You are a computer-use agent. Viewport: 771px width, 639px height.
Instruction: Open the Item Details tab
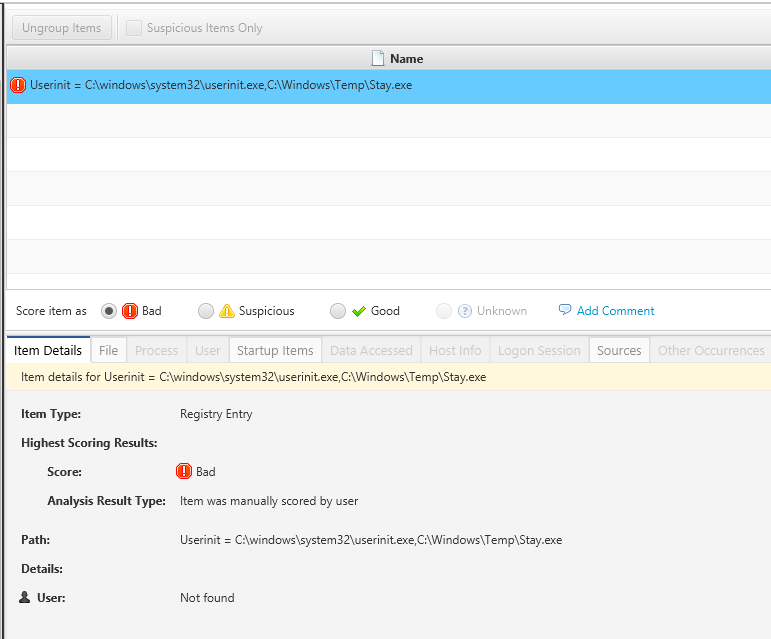[48, 351]
